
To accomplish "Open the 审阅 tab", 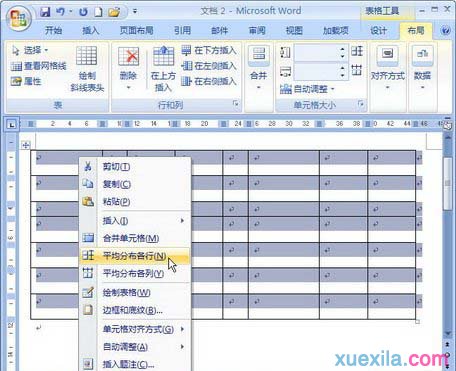I will point(257,31).
